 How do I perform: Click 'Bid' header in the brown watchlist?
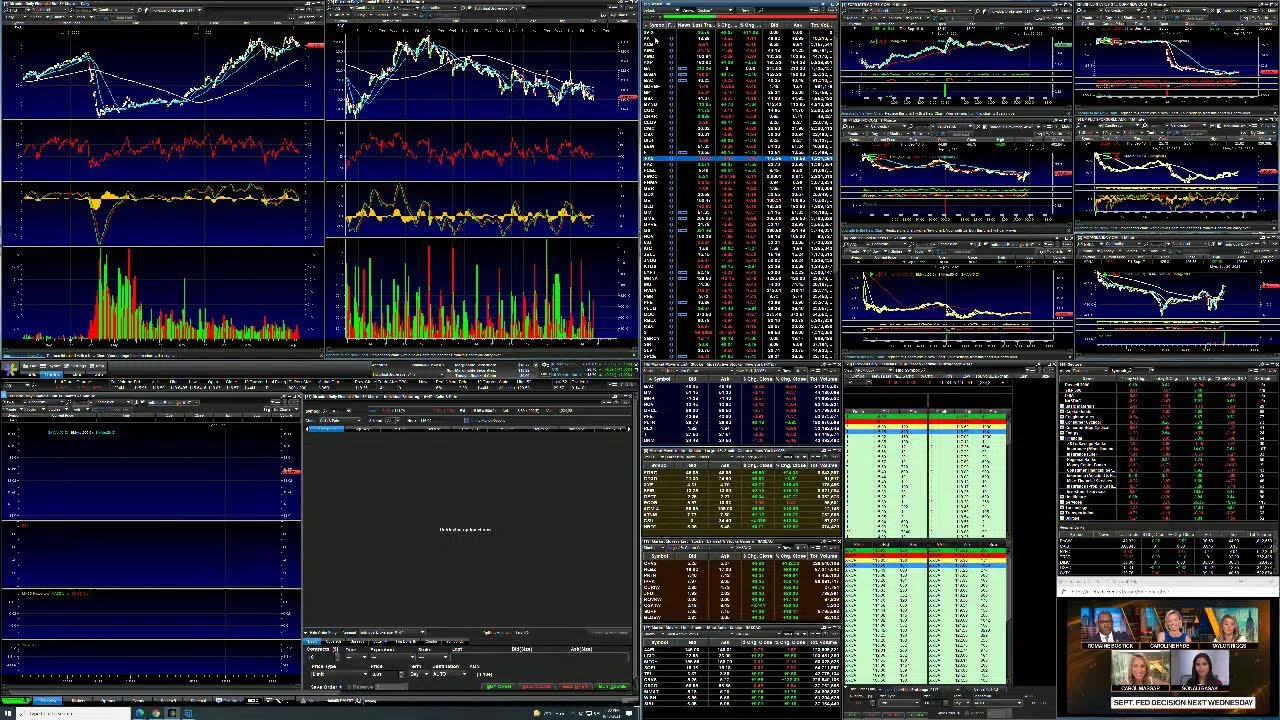click(692, 556)
